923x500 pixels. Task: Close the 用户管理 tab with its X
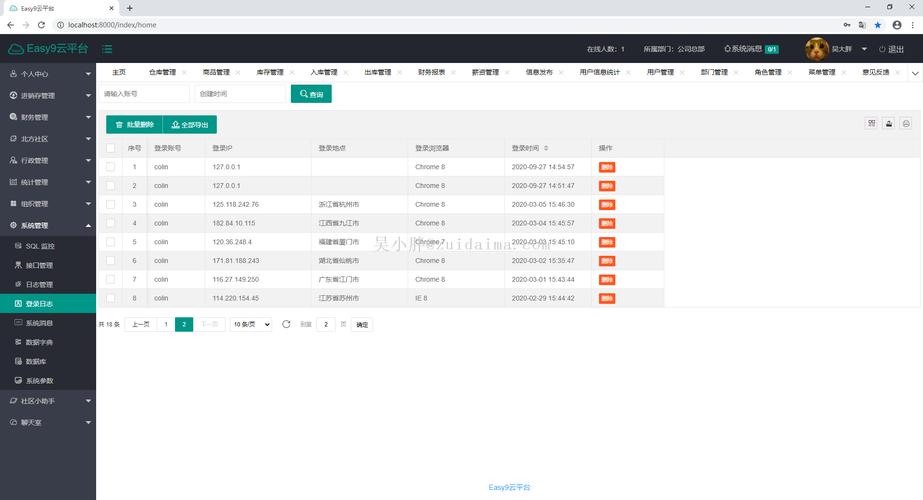pos(682,72)
